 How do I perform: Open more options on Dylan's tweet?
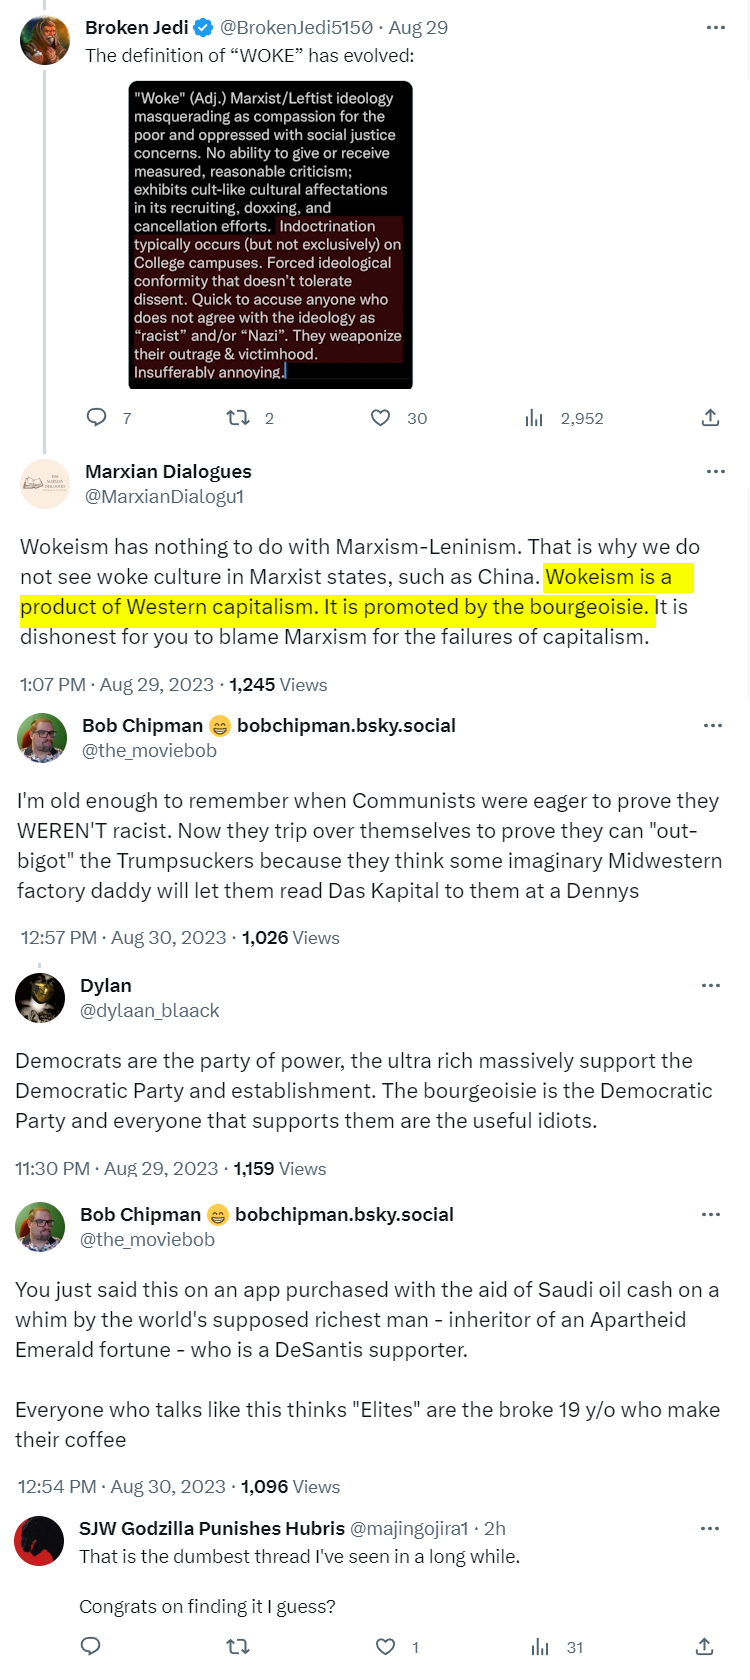[711, 985]
